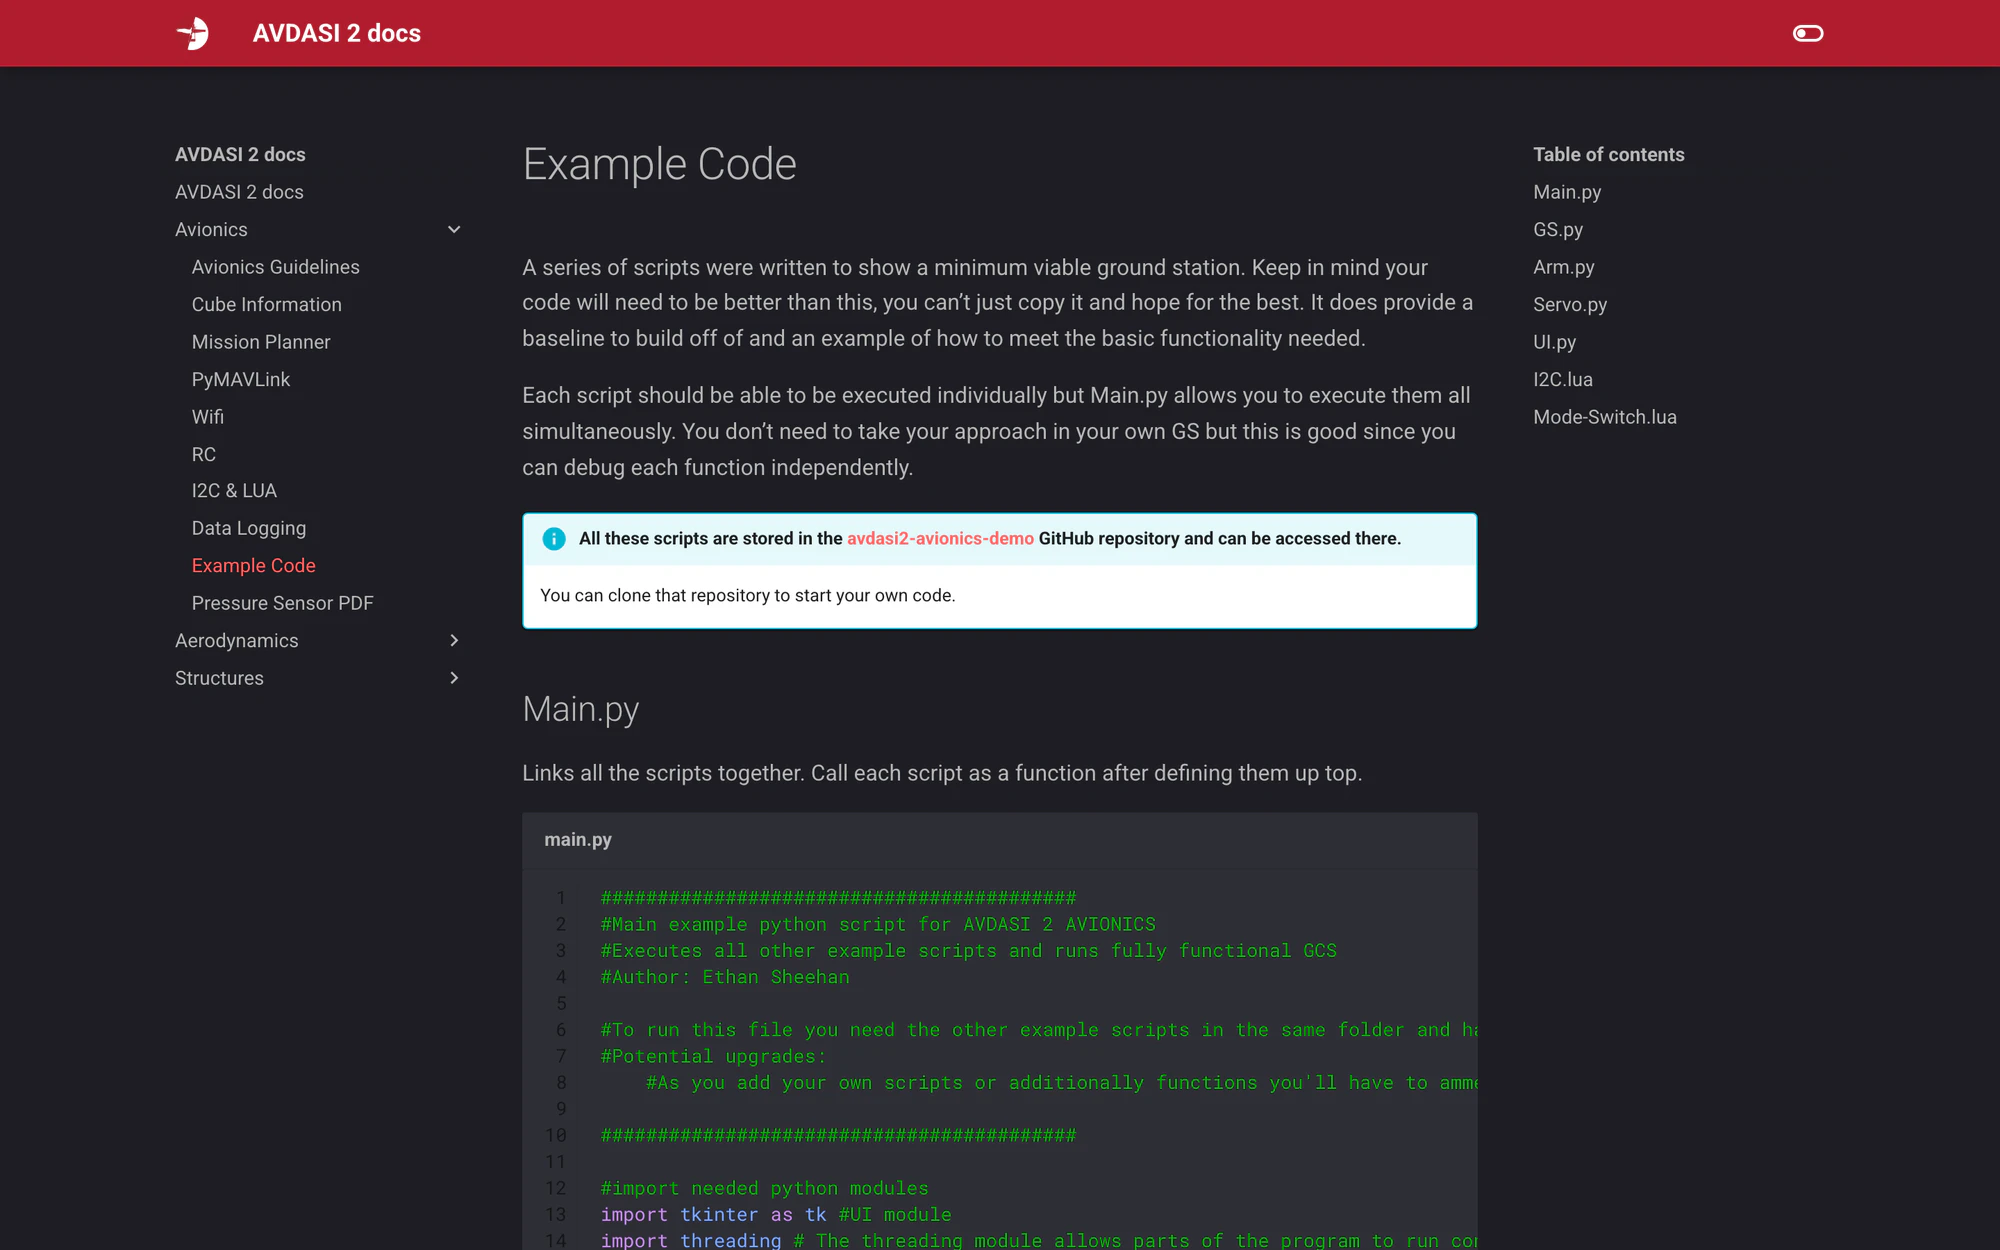
Task: Click the main.py code block filename
Action: (x=578, y=840)
